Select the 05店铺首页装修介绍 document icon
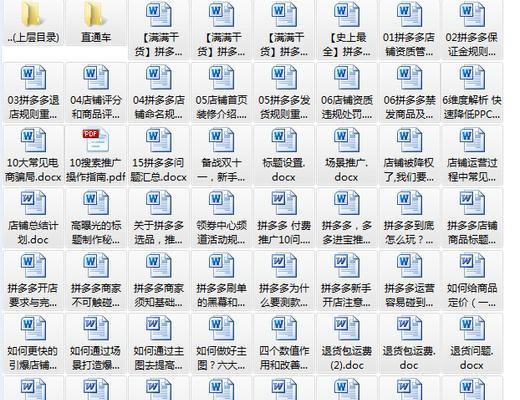Image resolution: width=520 pixels, height=400 pixels. (x=221, y=77)
